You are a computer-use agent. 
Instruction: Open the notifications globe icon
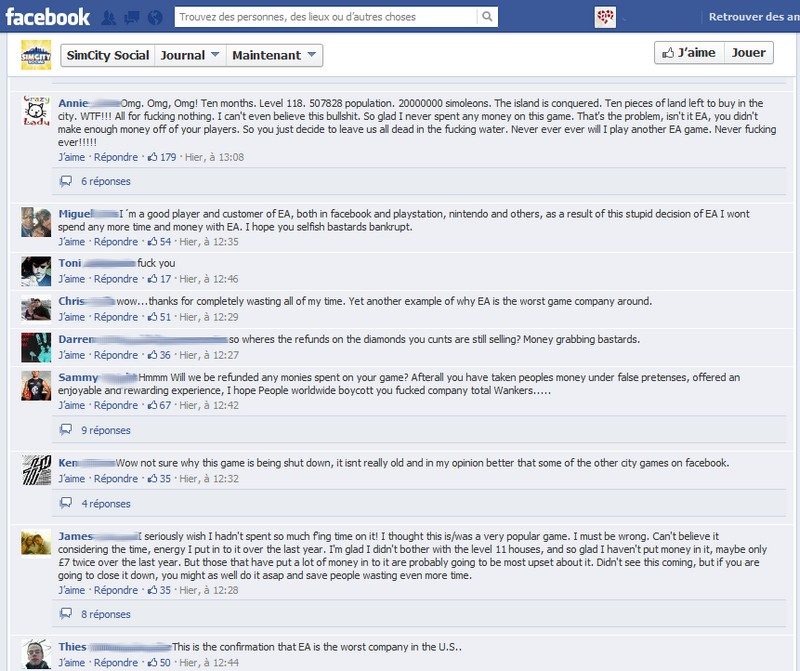pos(155,17)
